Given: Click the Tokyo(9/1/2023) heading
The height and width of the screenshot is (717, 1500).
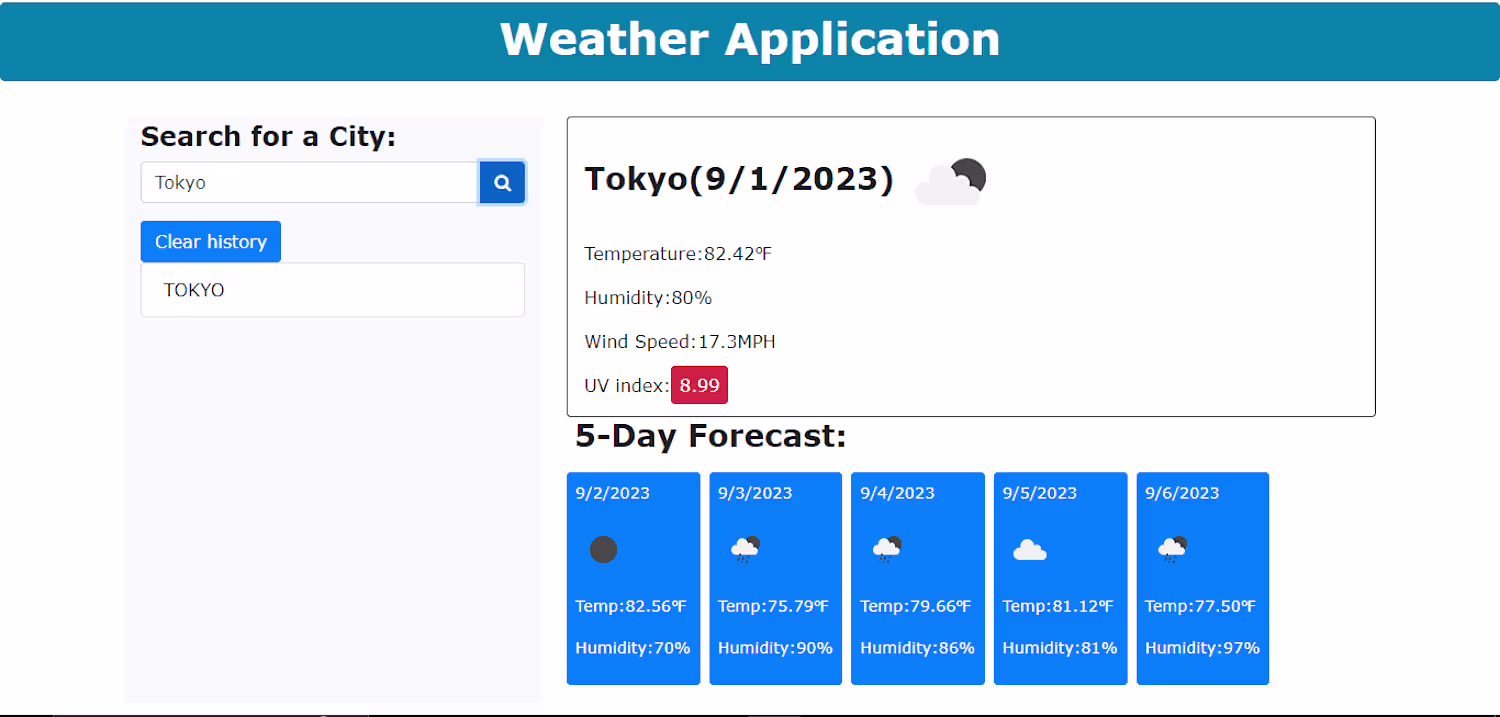Looking at the screenshot, I should tap(739, 179).
